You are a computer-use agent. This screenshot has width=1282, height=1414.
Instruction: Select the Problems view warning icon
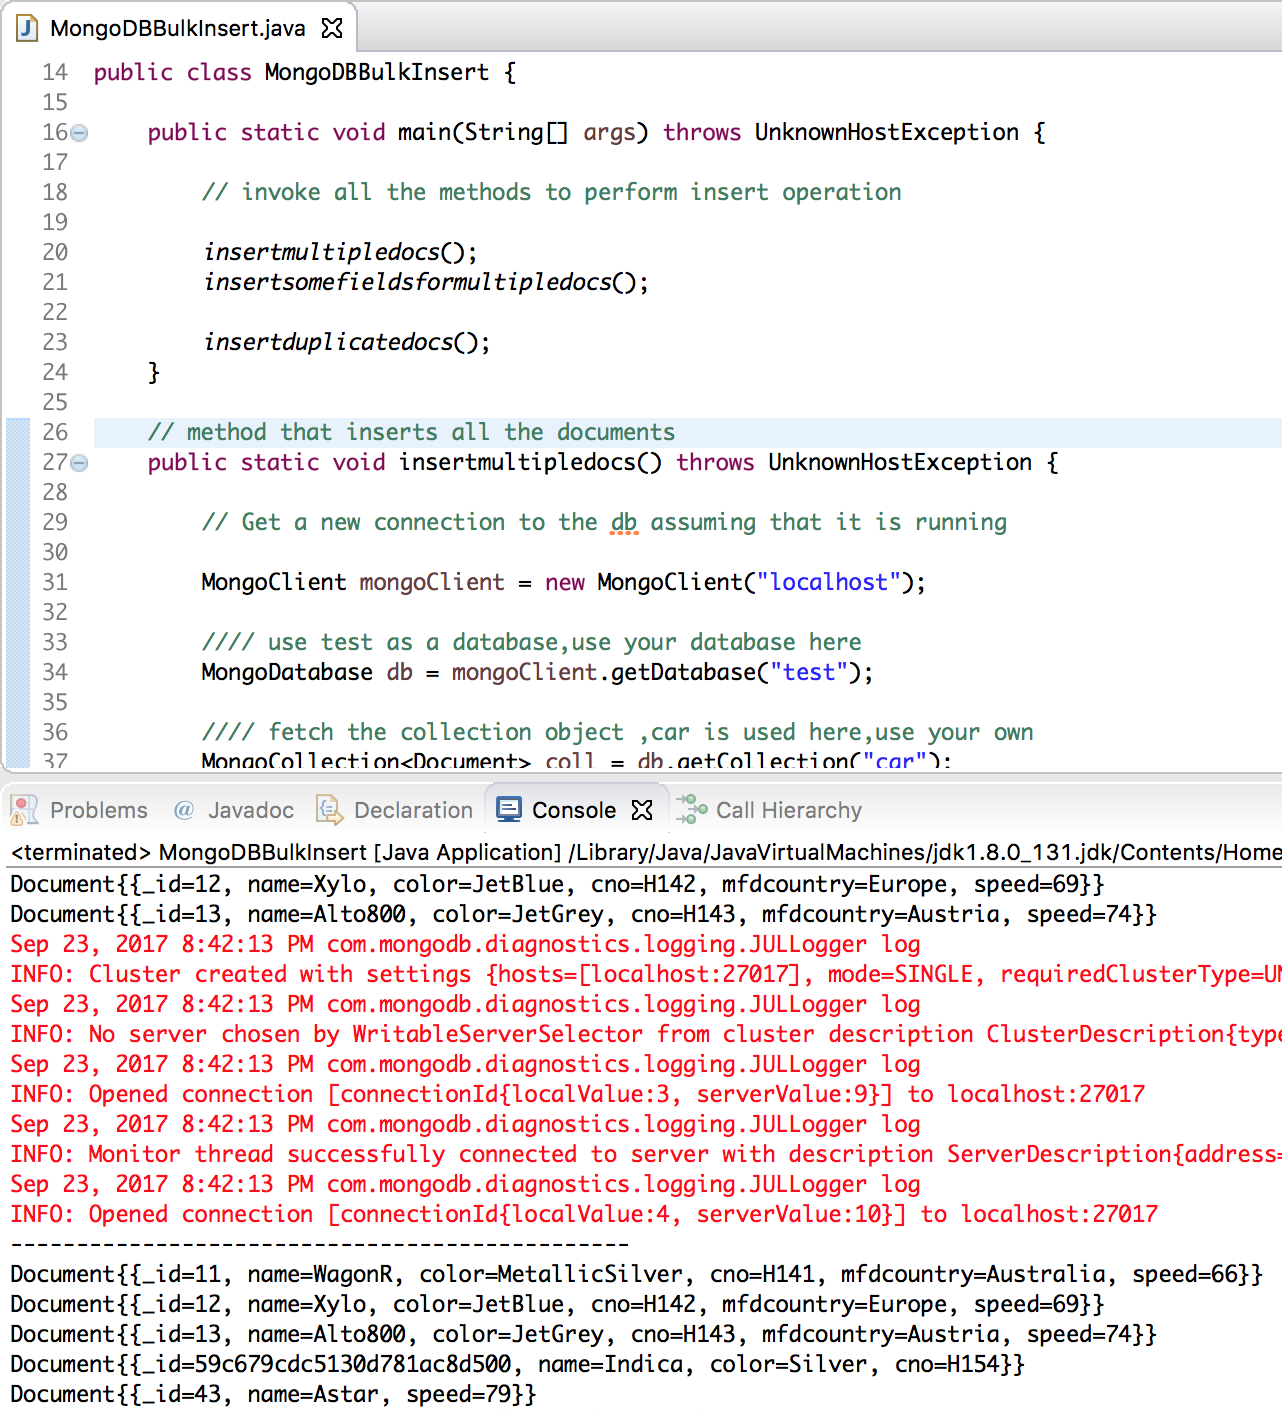[22, 810]
